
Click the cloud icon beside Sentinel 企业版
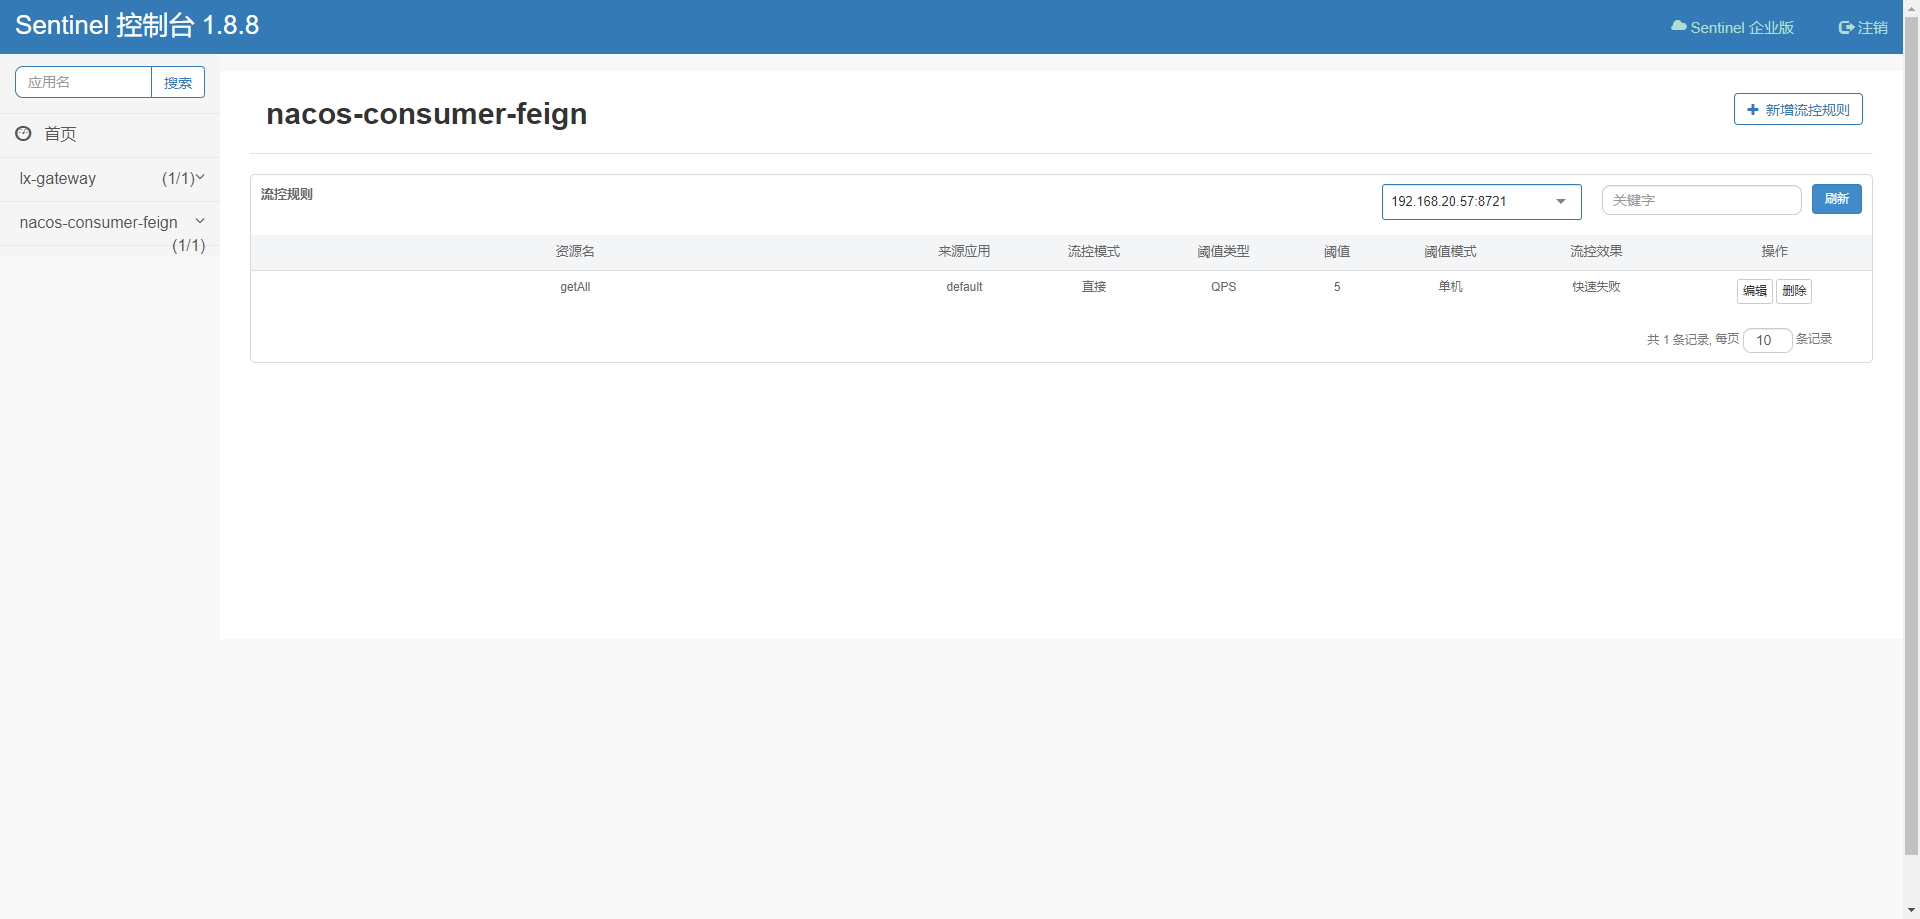point(1678,26)
